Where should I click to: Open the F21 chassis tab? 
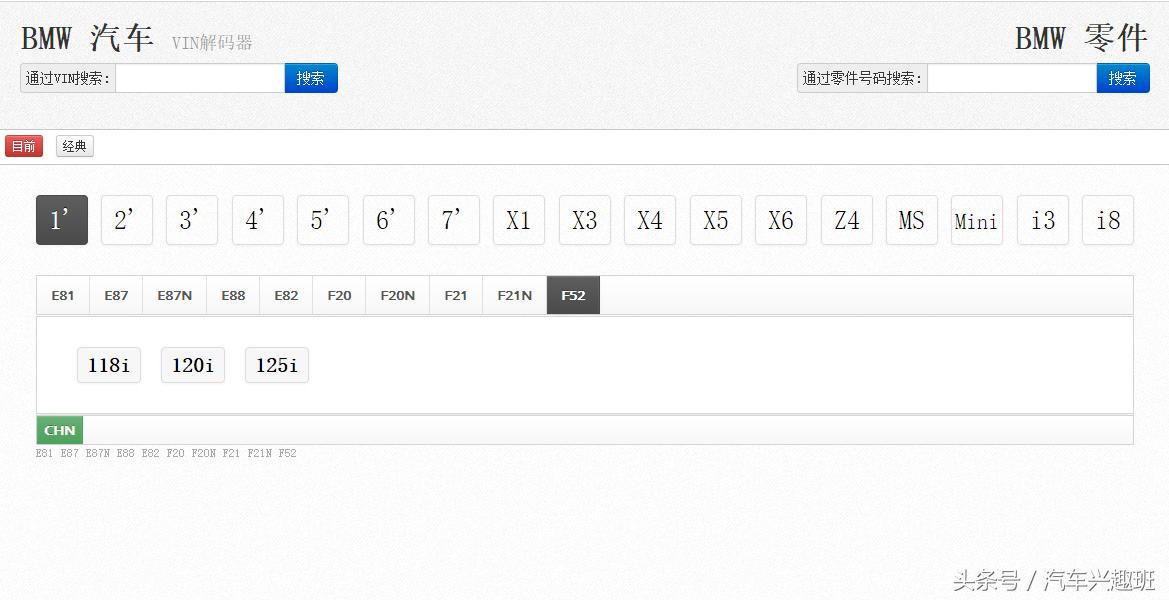point(456,295)
